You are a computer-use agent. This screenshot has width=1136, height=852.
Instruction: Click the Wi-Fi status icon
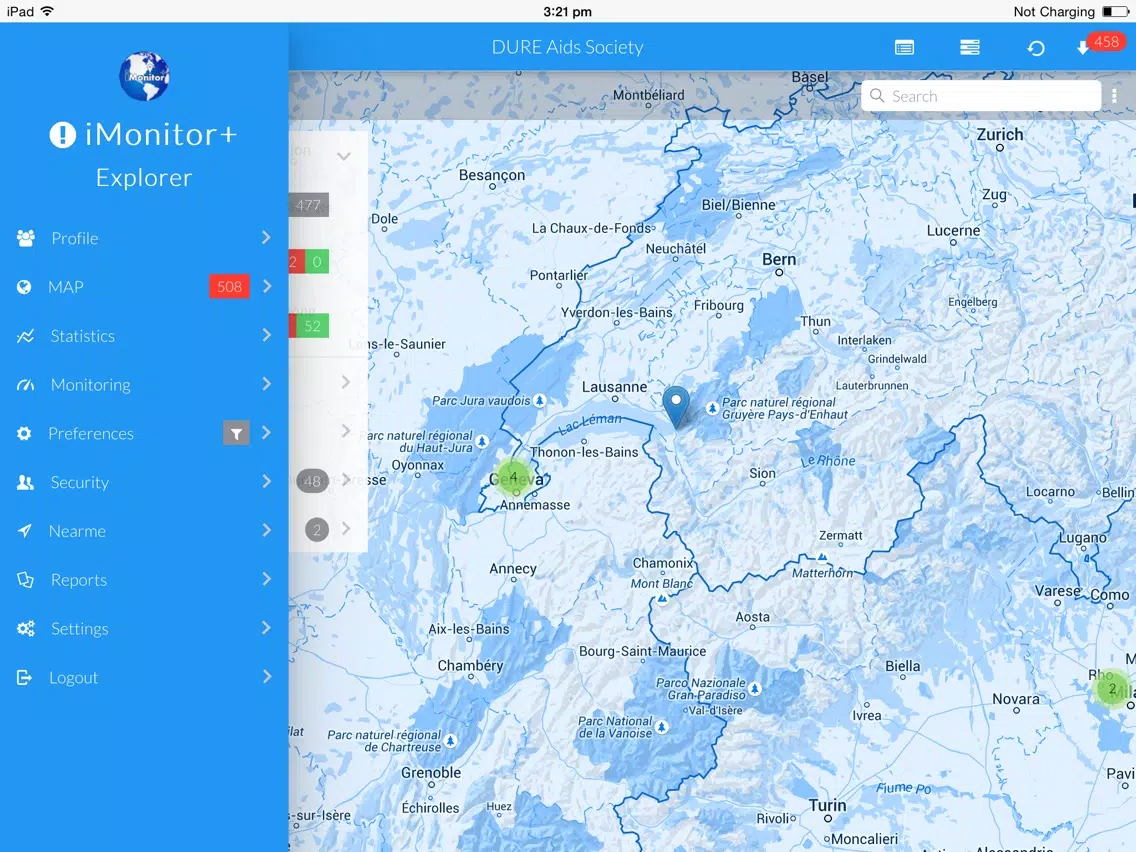[48, 11]
